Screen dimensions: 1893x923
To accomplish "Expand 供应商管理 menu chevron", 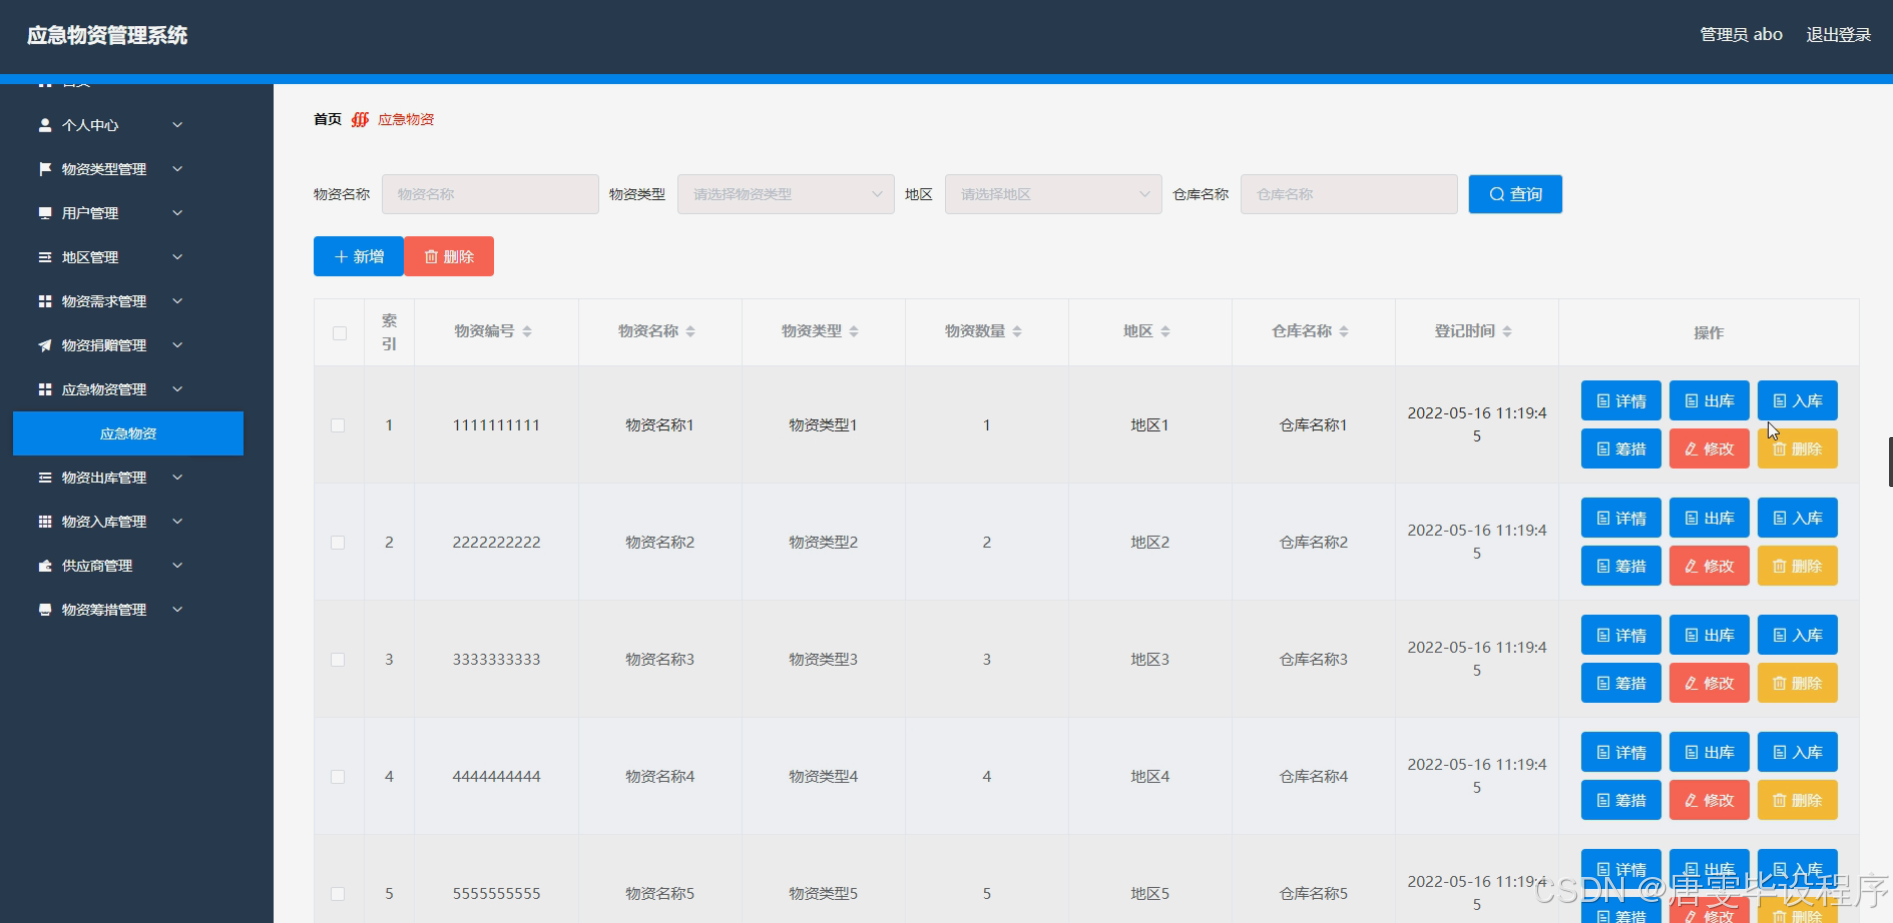I will coord(177,565).
